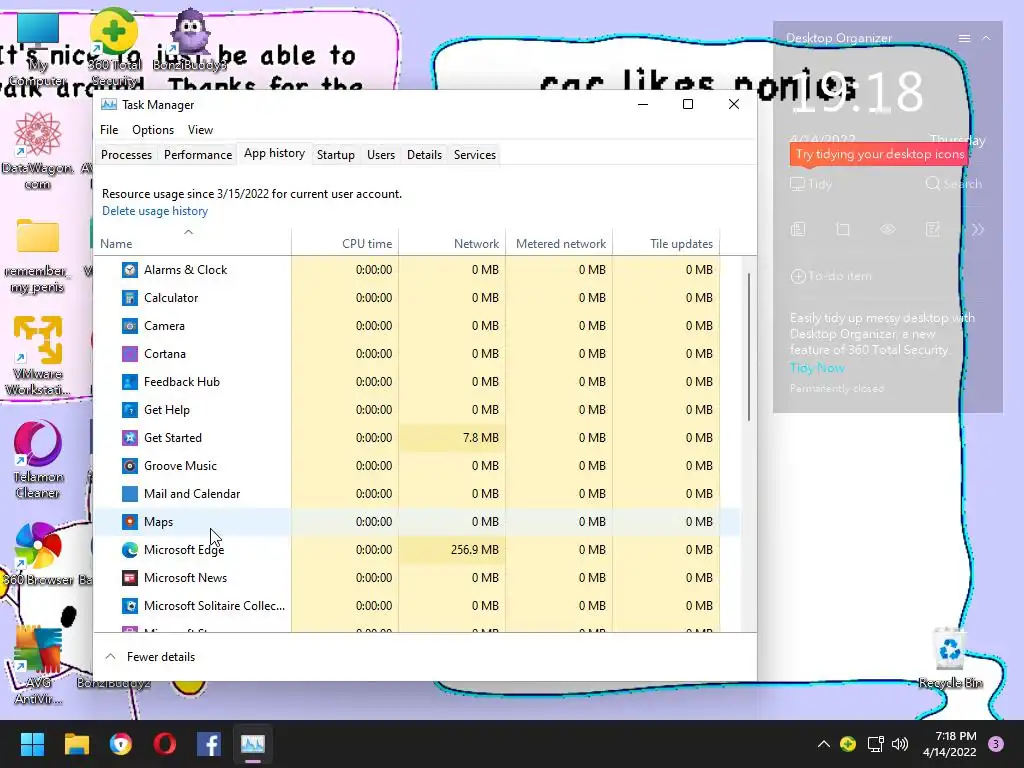Click the Alarms & Clock app icon

click(x=130, y=270)
